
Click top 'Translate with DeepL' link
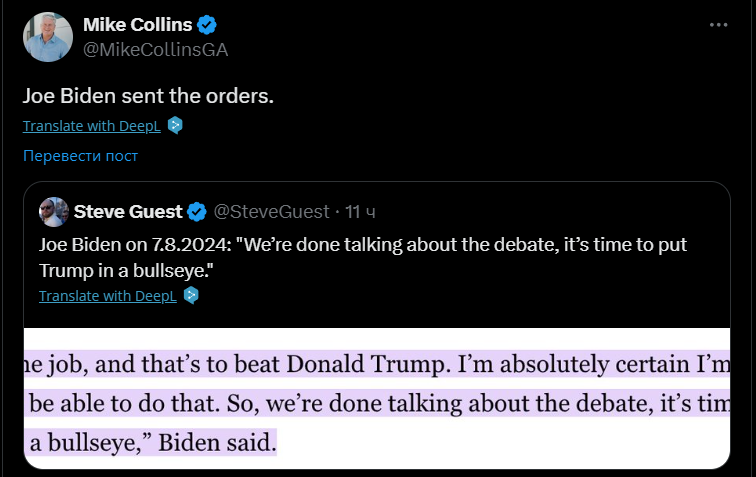[x=91, y=126]
